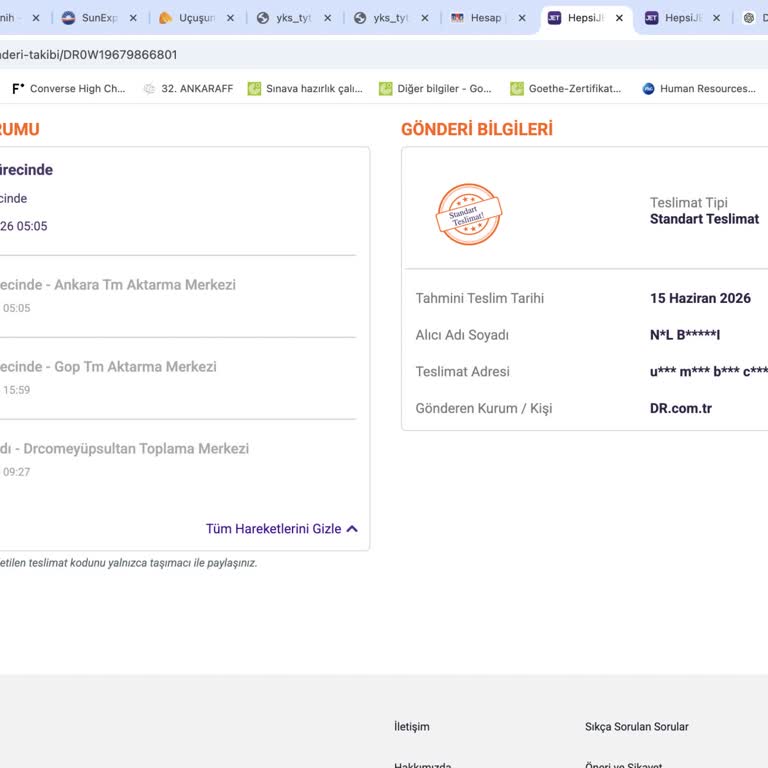Close the active HepsiJET tab

(619, 18)
